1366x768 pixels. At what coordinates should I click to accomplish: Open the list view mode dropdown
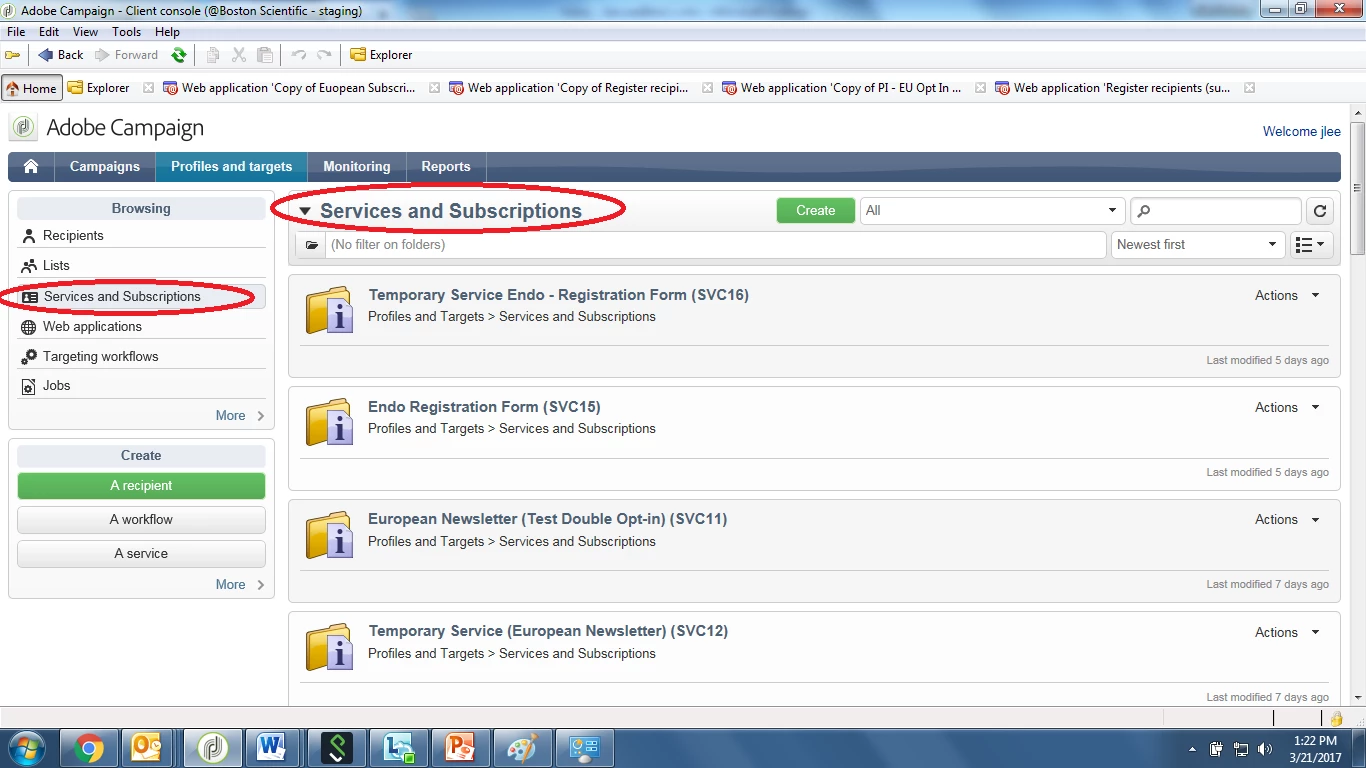(x=1311, y=245)
